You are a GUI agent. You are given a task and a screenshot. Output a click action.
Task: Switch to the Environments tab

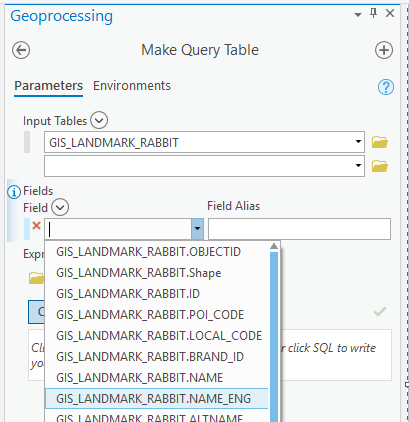coord(132,86)
